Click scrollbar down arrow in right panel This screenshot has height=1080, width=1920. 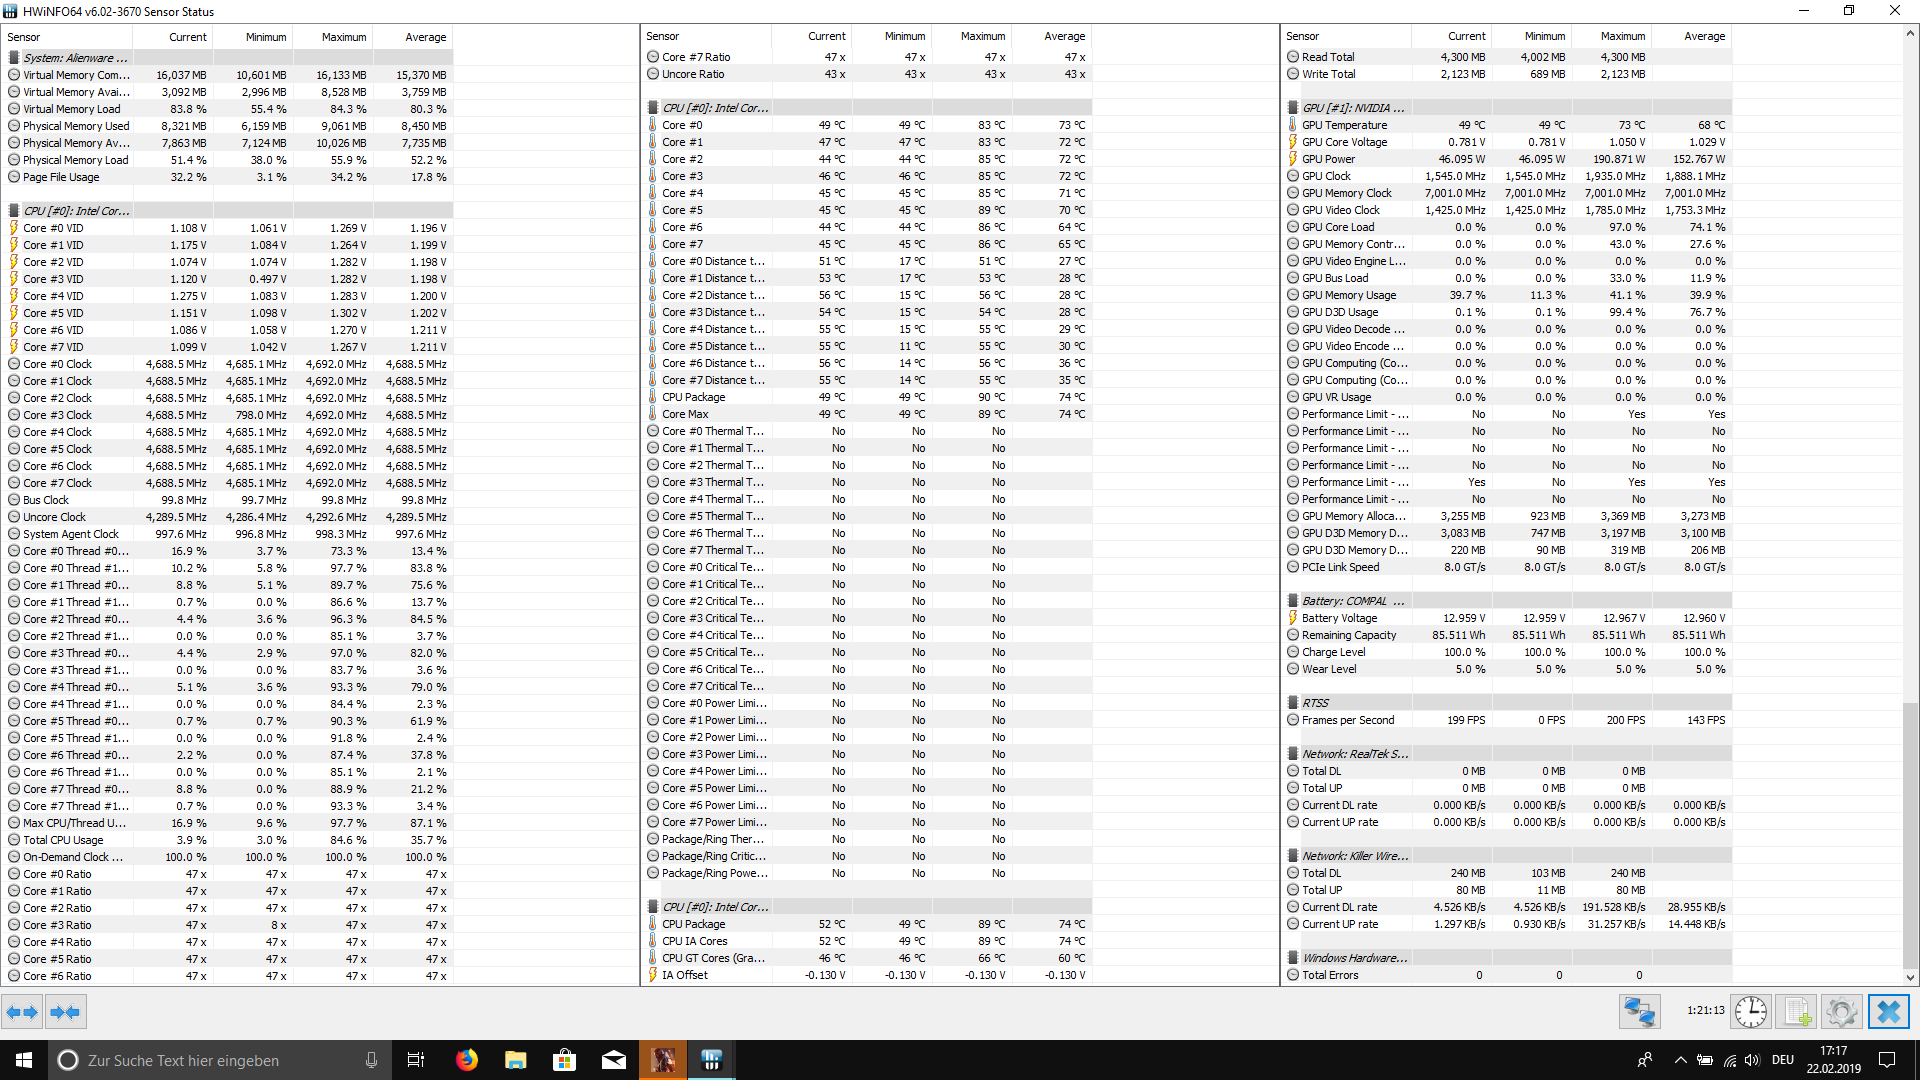pyautogui.click(x=1910, y=977)
